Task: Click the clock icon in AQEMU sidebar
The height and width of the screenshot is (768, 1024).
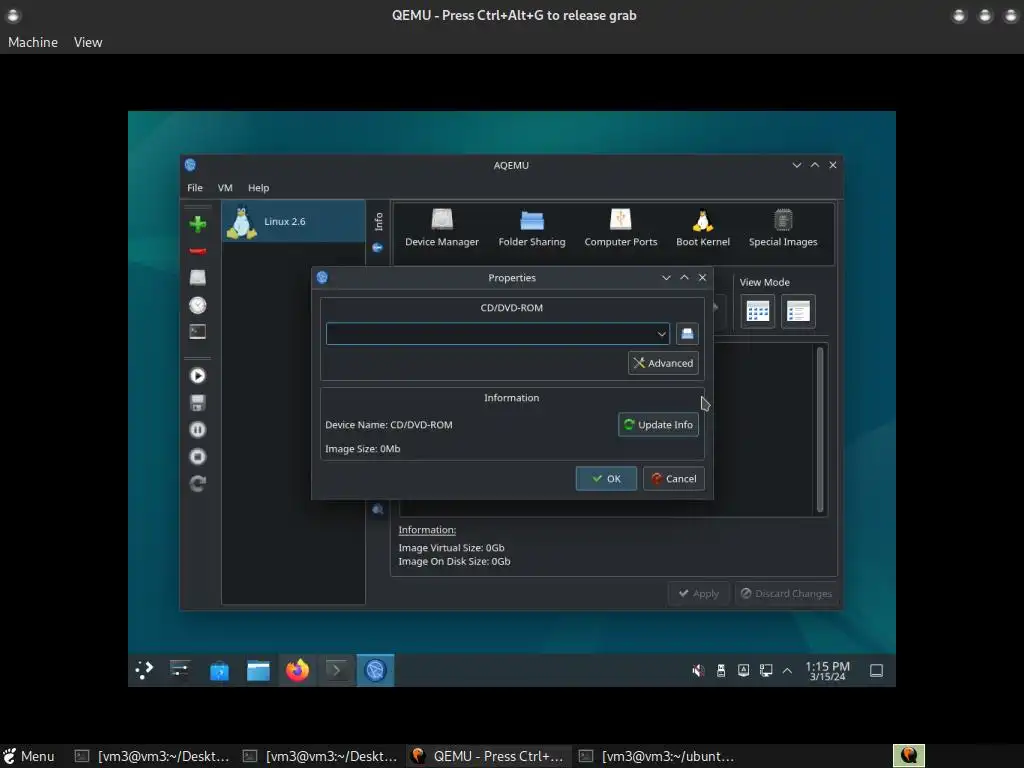Action: [x=197, y=305]
